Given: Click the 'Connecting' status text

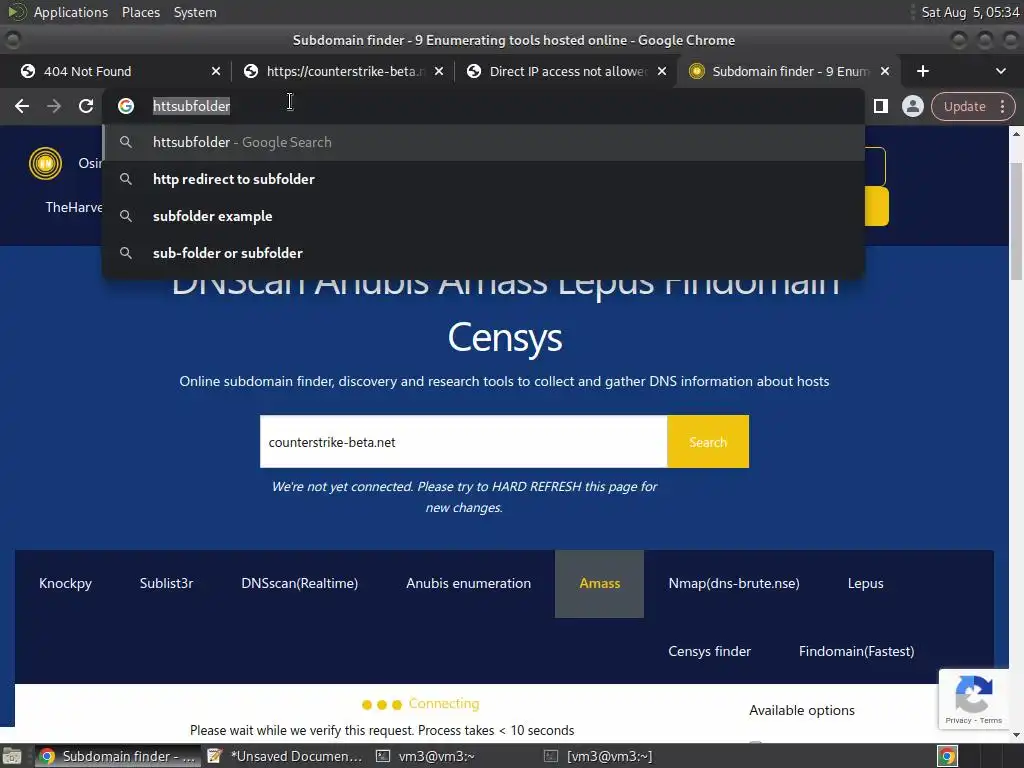Looking at the screenshot, I should (x=443, y=703).
